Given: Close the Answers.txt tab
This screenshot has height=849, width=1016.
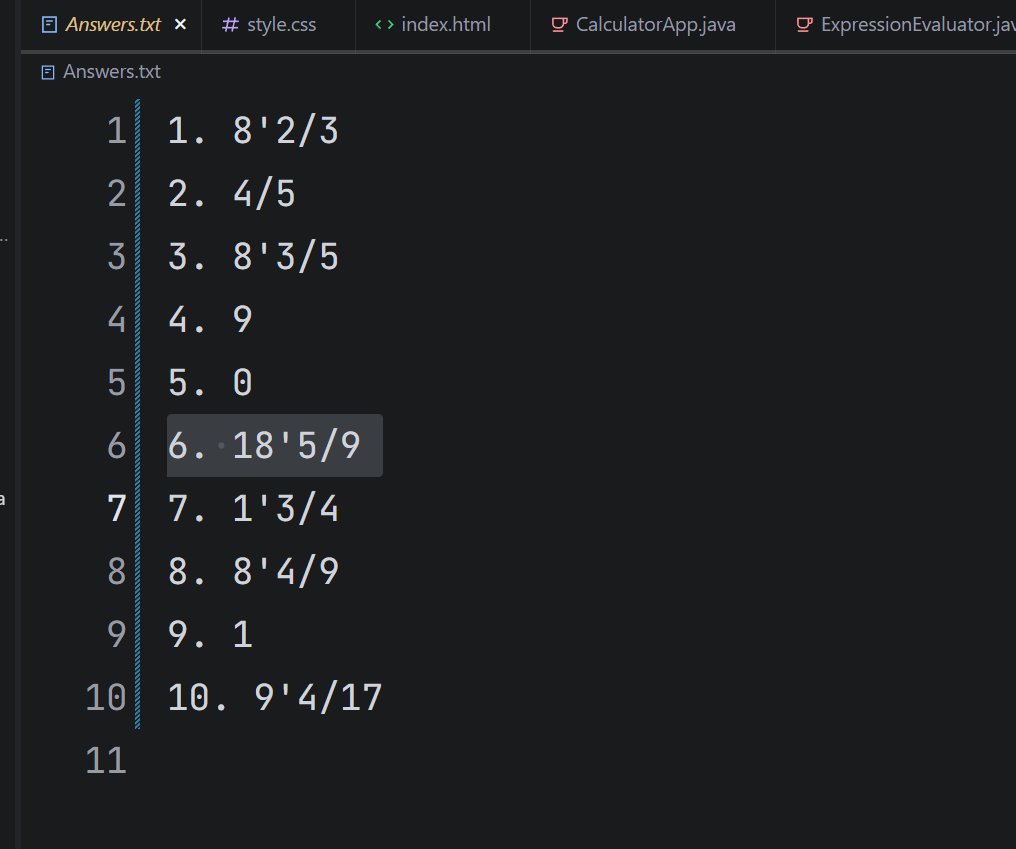Looking at the screenshot, I should (x=181, y=25).
